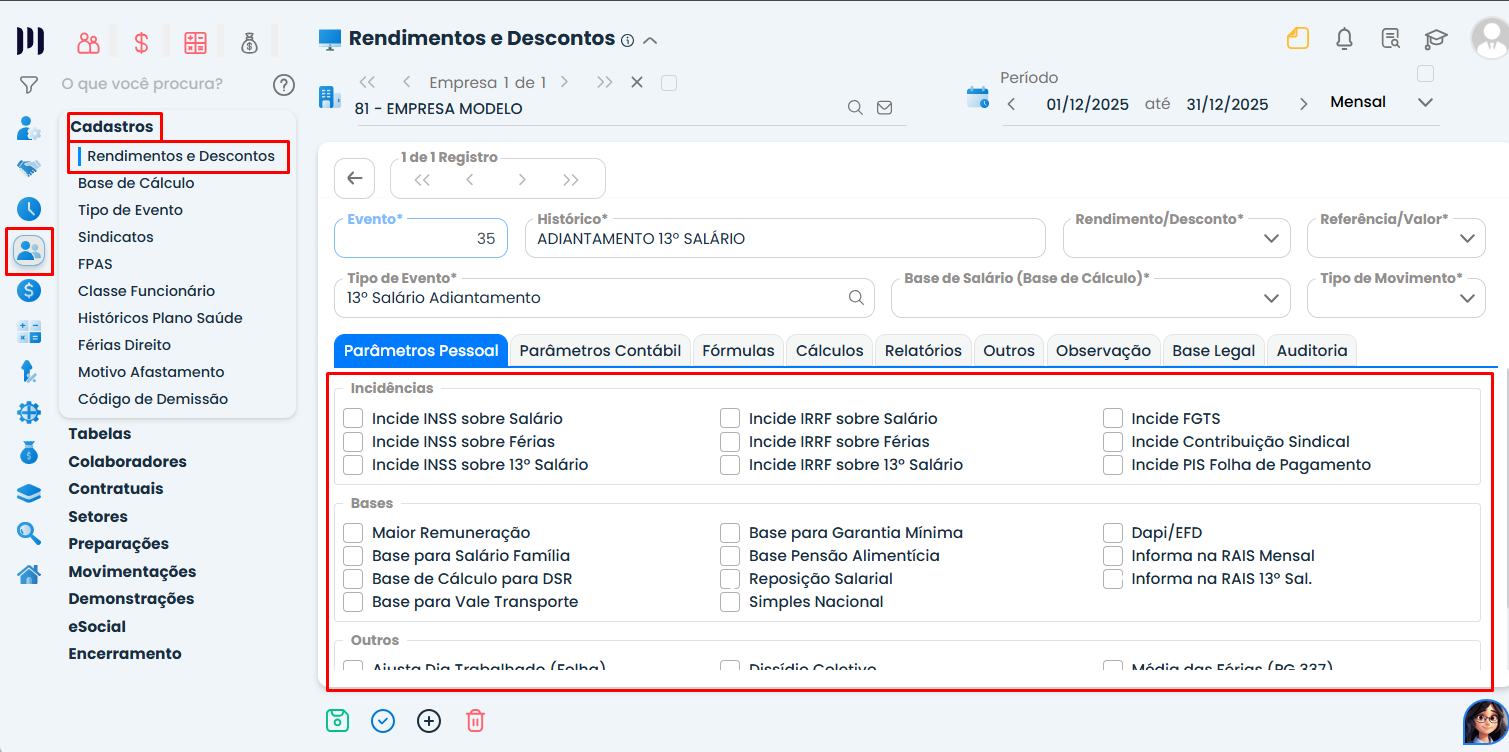Click the add new record plus icon
Screen dimensions: 1509x752
pos(429,720)
